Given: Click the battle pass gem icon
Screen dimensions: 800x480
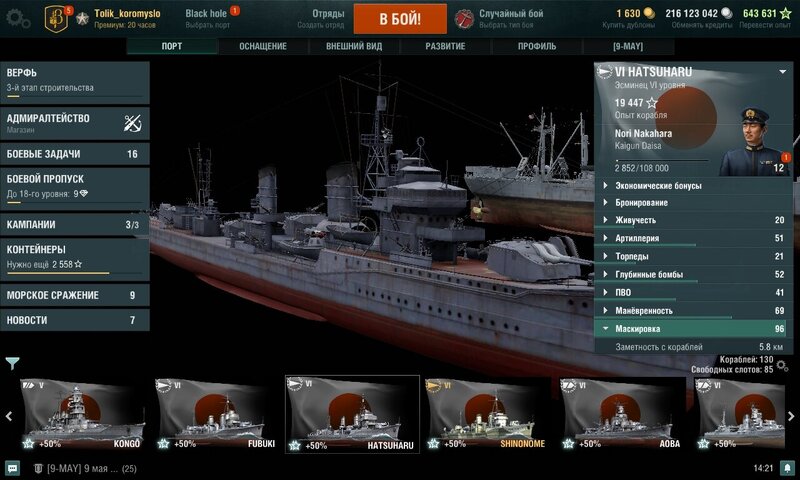Looking at the screenshot, I should (x=84, y=194).
